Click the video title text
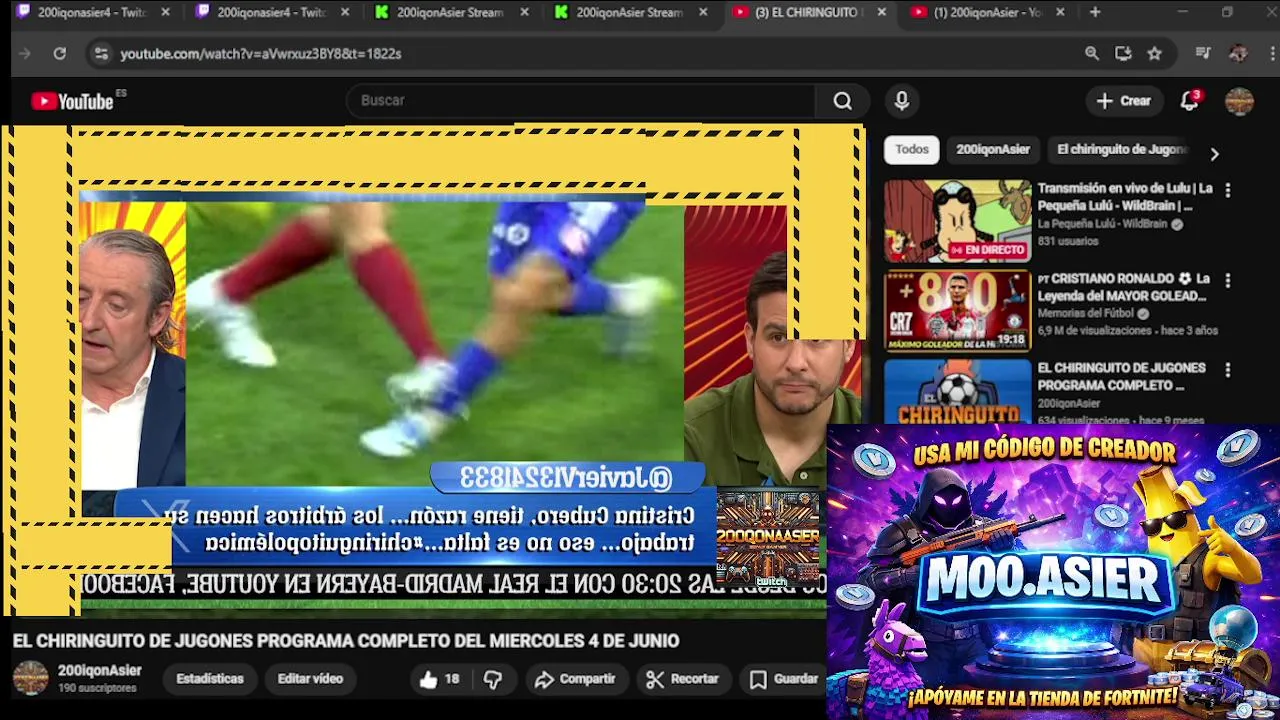This screenshot has height=720, width=1280. tap(346, 641)
